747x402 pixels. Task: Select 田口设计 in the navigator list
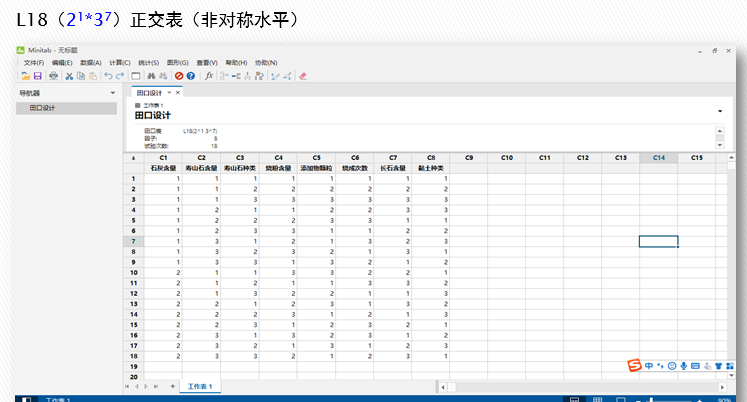66,108
